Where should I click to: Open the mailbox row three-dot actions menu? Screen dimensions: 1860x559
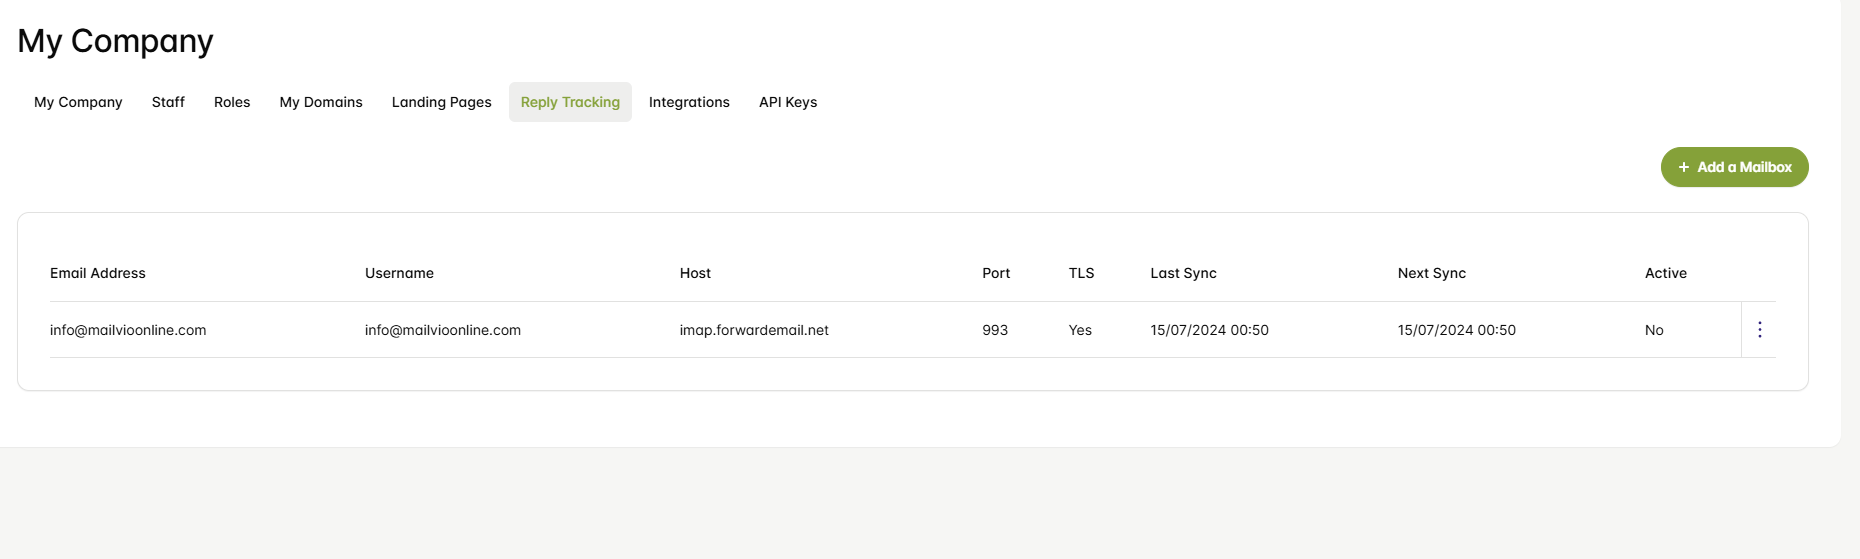(1760, 330)
